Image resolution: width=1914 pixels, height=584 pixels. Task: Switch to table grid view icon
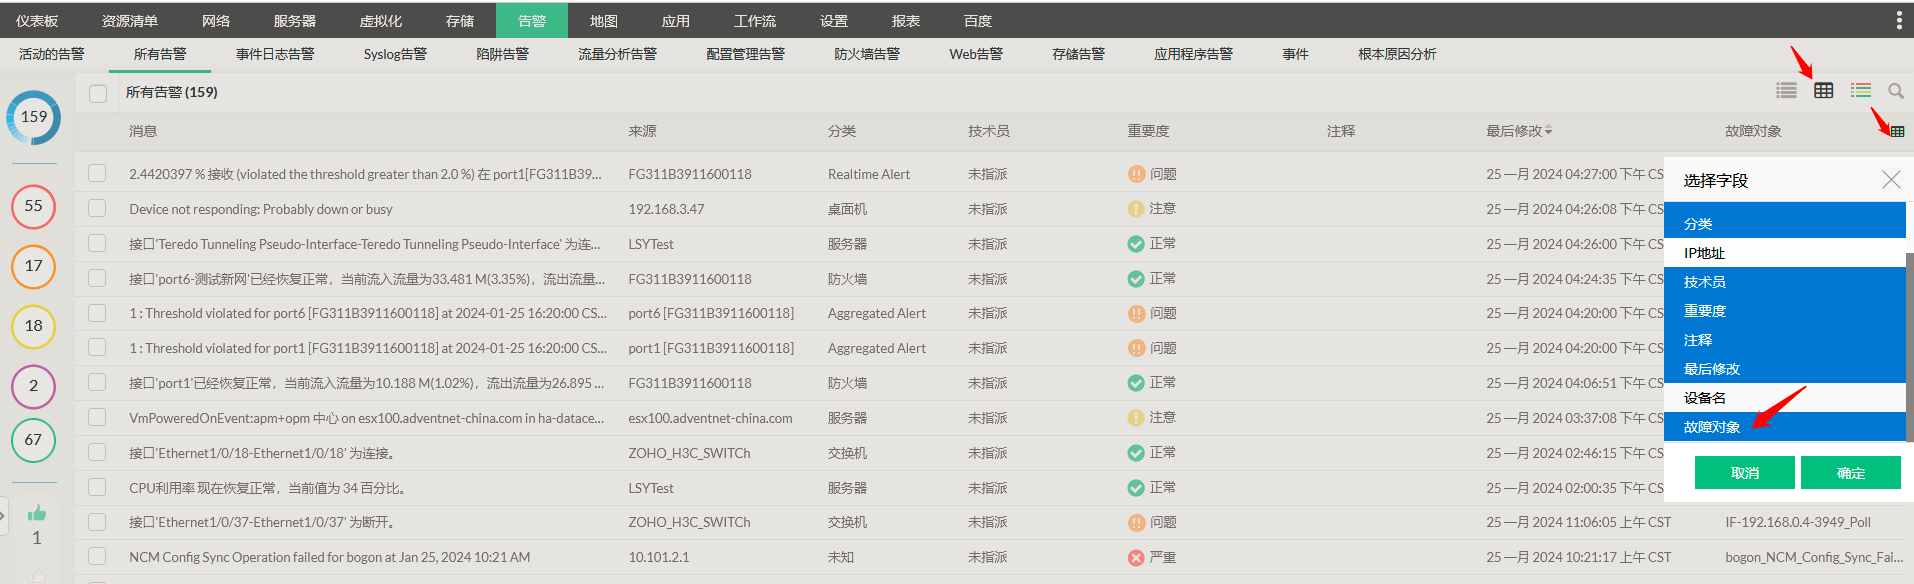click(1824, 91)
